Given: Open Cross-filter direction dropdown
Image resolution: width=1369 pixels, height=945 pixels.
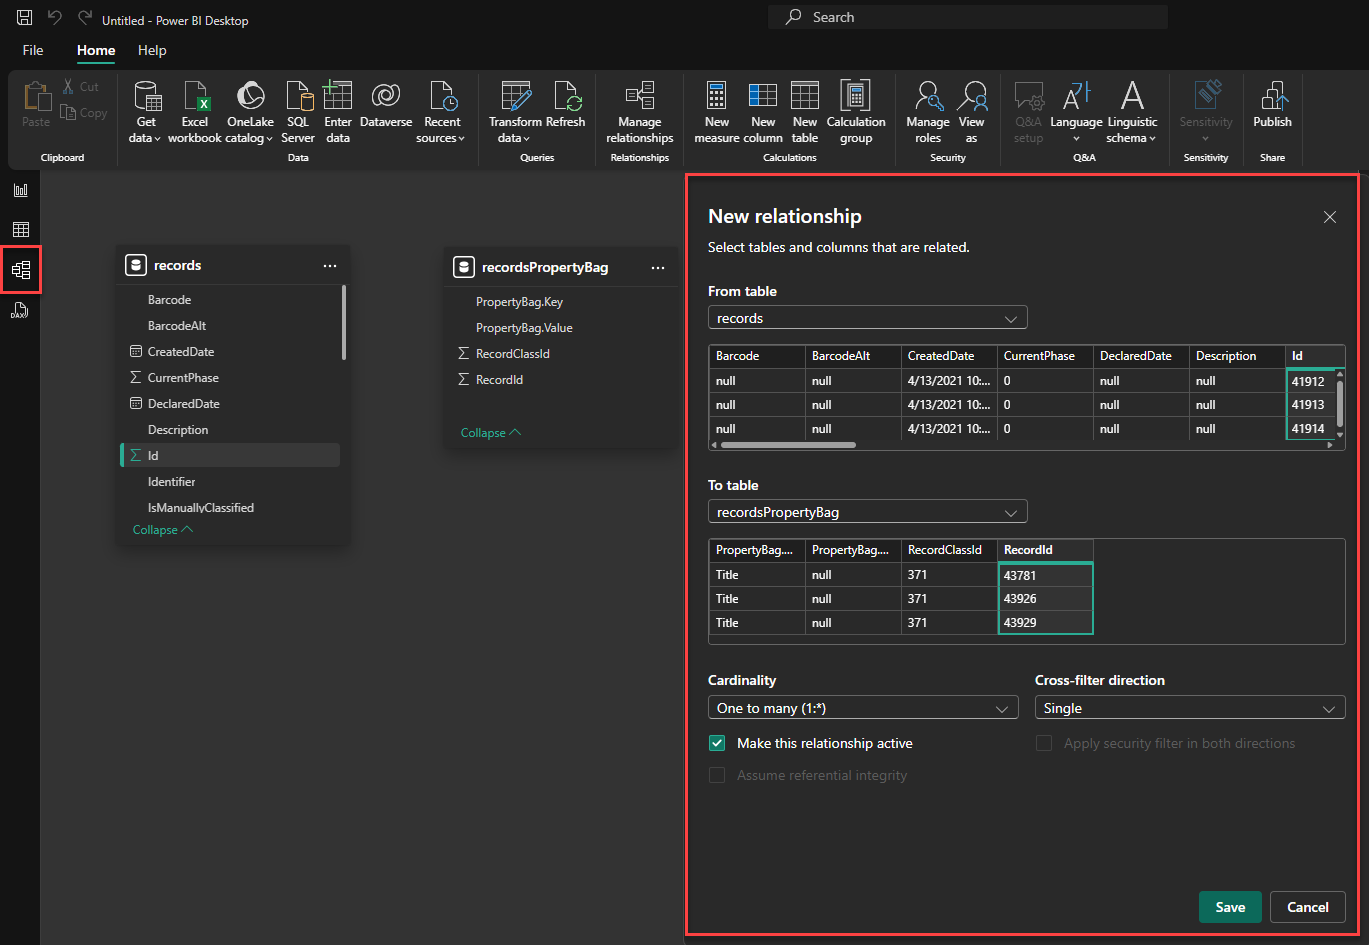Looking at the screenshot, I should [1189, 708].
